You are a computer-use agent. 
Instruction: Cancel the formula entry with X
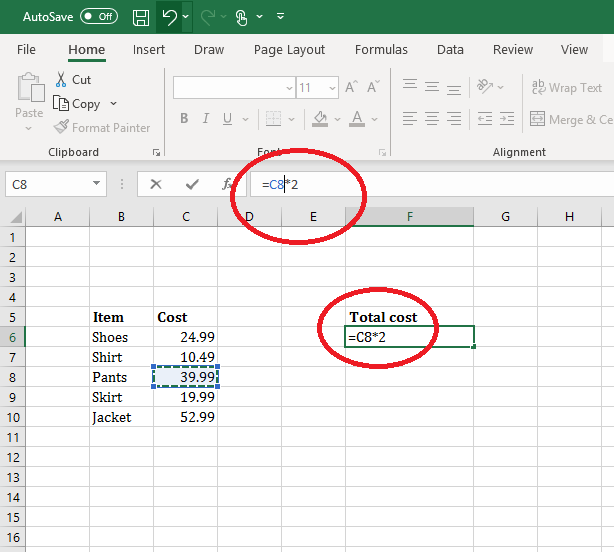pos(155,184)
